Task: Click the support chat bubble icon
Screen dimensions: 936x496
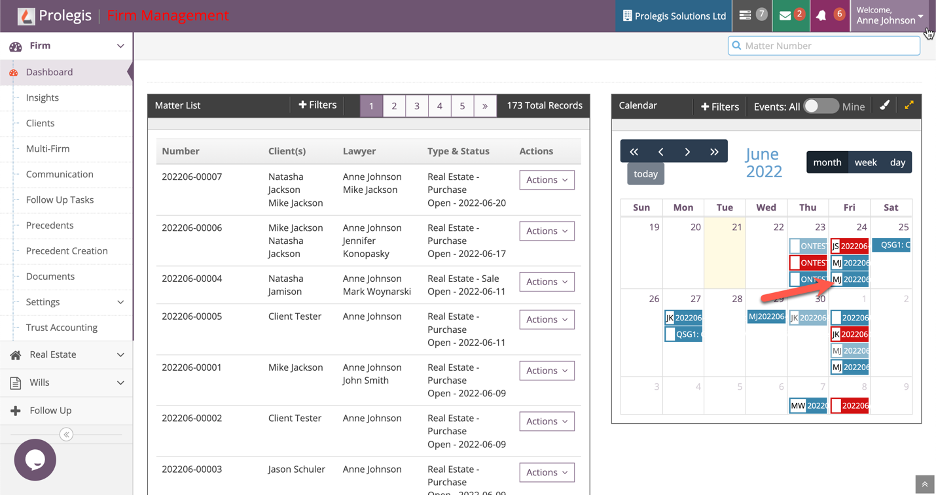Action: pos(35,460)
